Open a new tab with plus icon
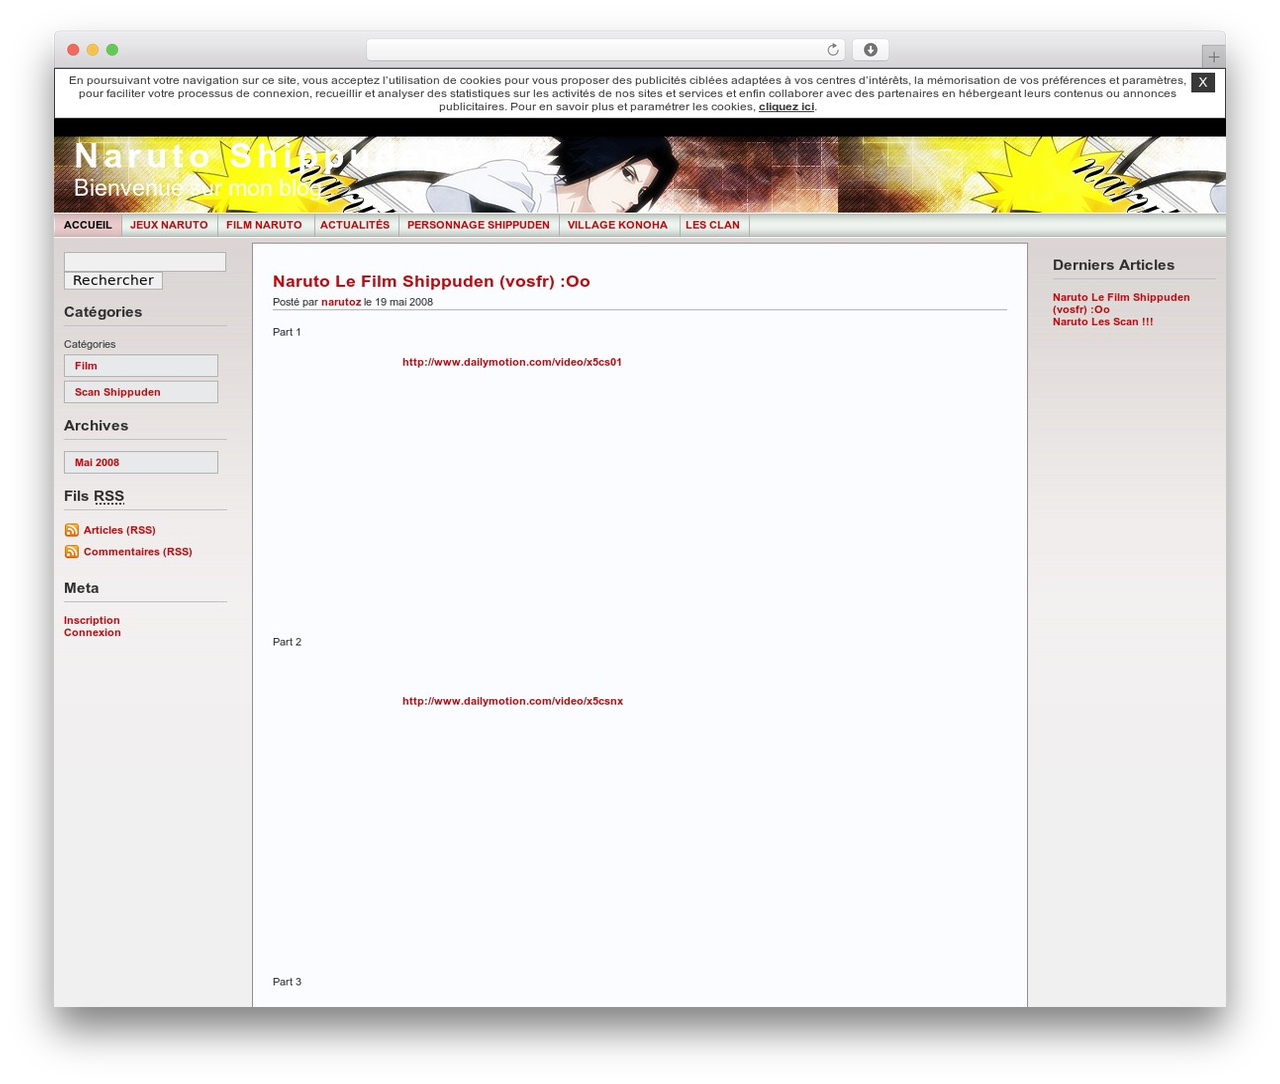Screen dimensions: 1280x1084 1213,57
